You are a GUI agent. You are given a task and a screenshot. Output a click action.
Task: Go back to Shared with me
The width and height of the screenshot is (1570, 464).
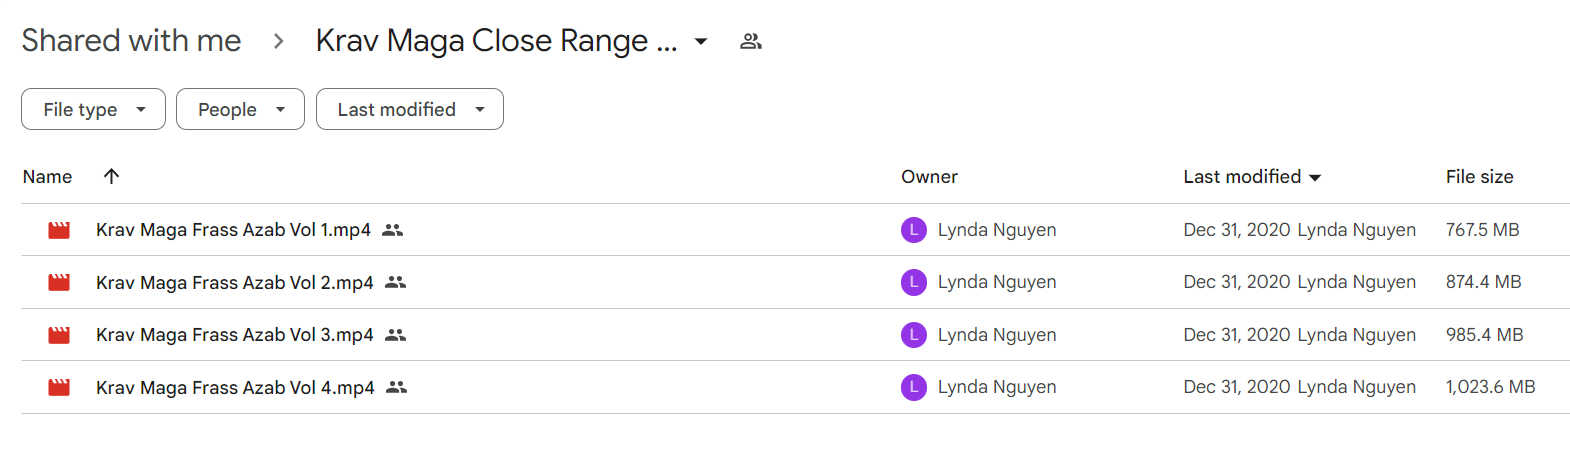(131, 40)
